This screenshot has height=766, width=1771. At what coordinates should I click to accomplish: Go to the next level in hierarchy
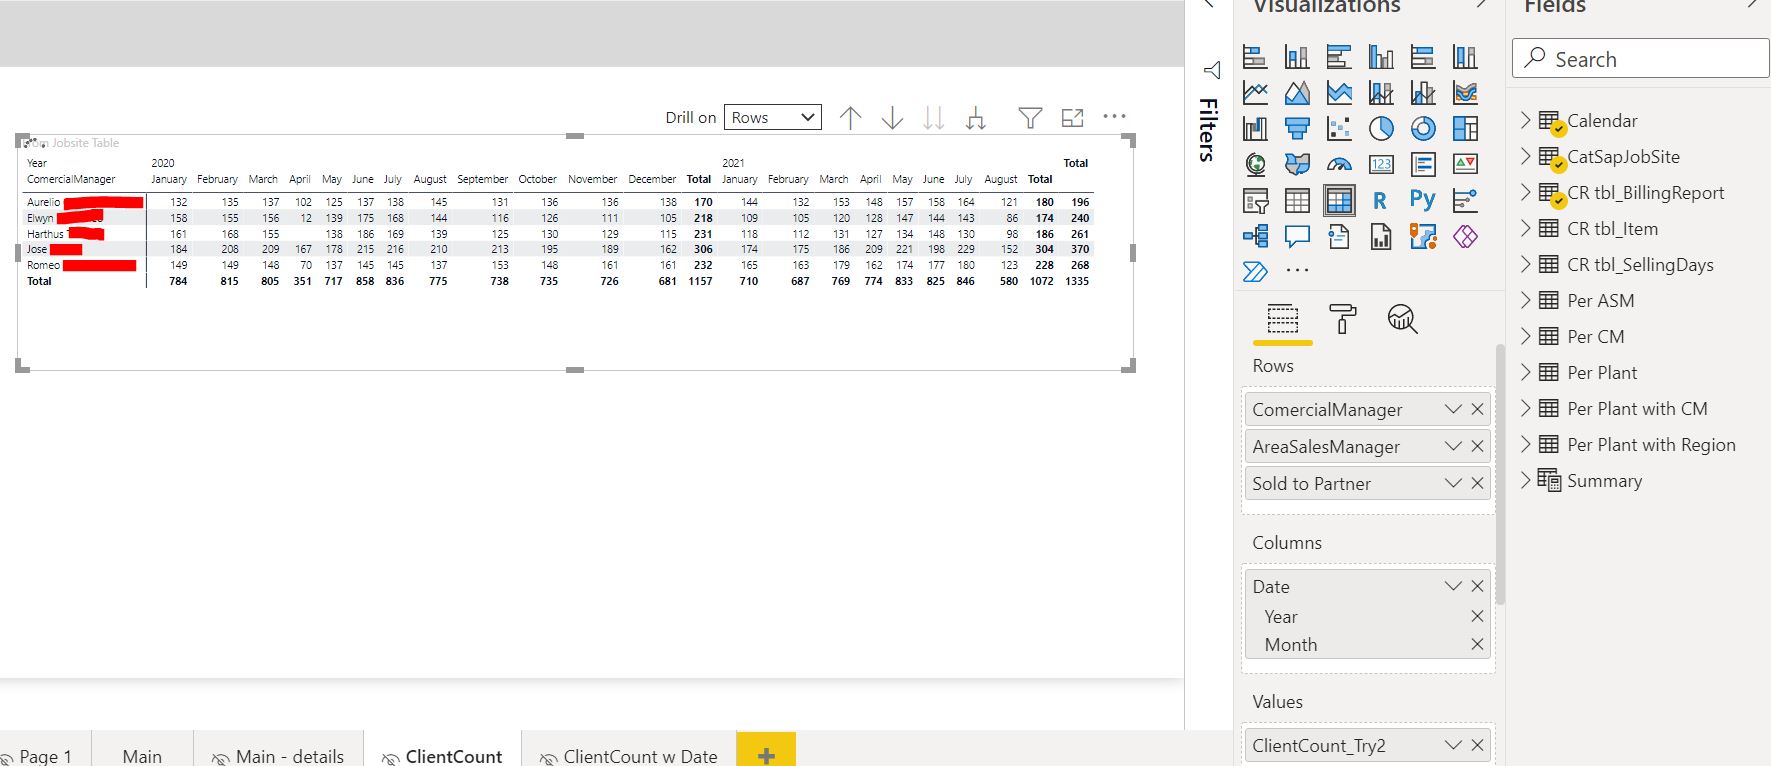click(x=933, y=118)
